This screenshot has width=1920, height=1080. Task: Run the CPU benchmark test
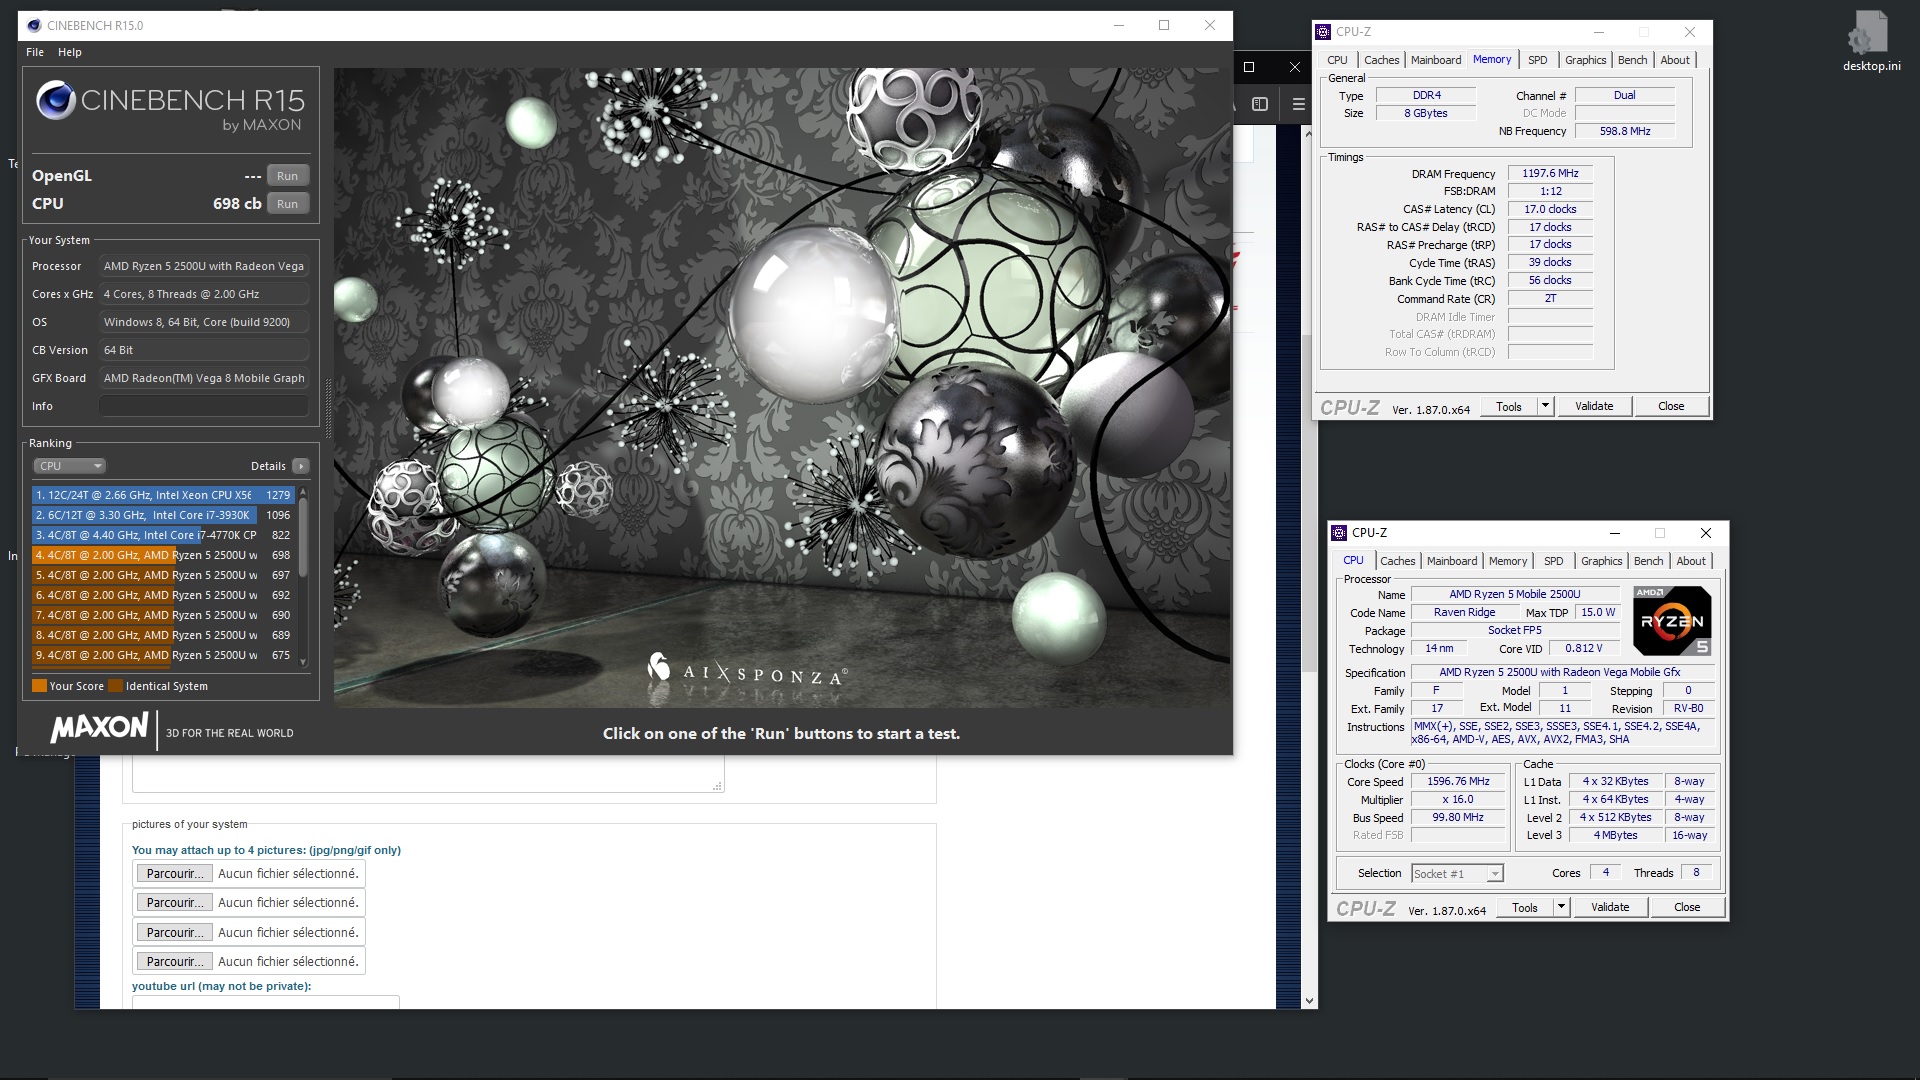point(287,204)
